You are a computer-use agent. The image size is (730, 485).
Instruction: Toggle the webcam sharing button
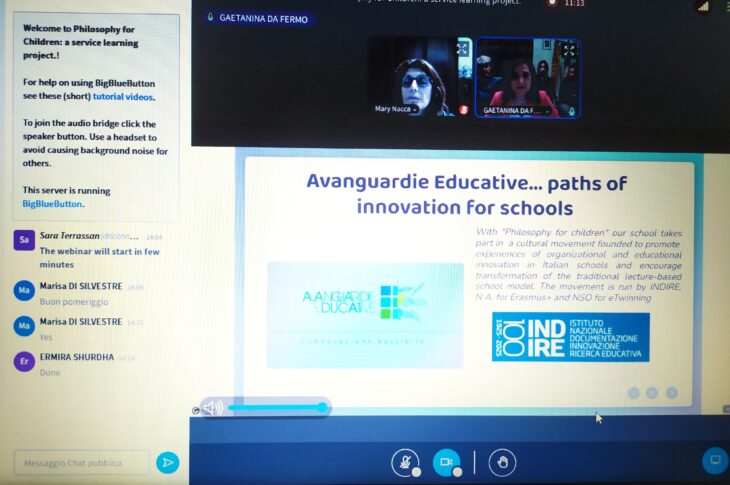coord(446,462)
